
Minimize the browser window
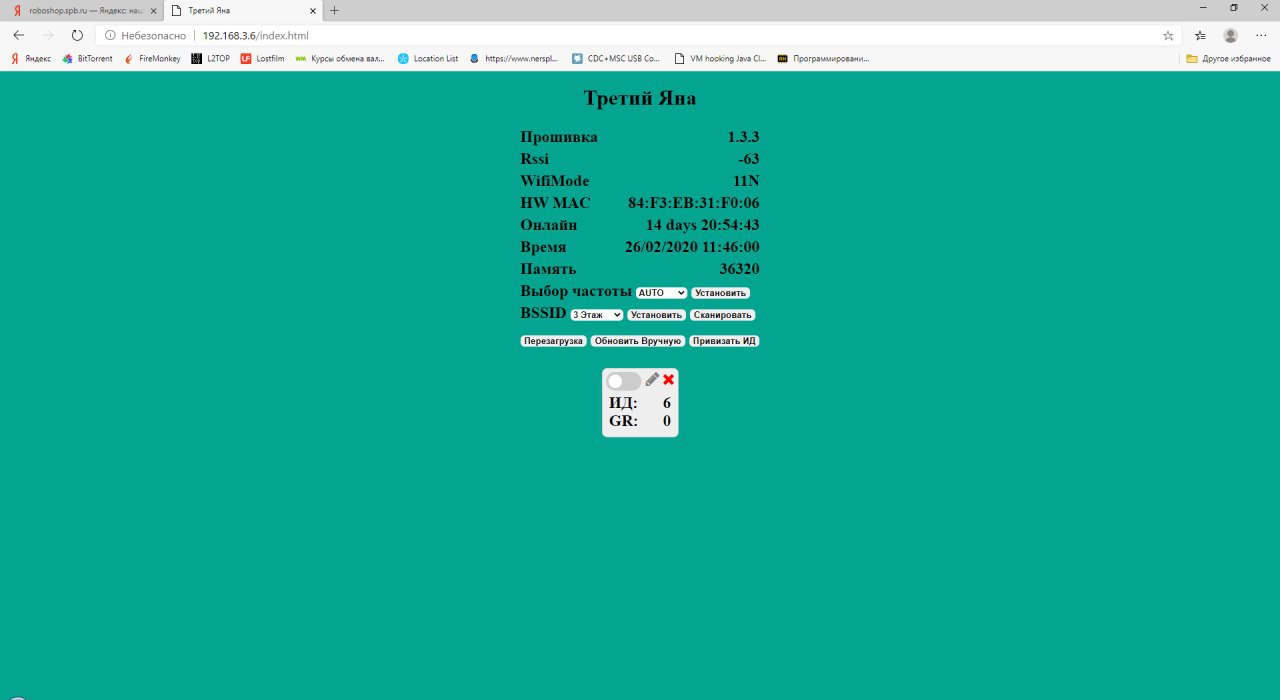pos(1204,8)
